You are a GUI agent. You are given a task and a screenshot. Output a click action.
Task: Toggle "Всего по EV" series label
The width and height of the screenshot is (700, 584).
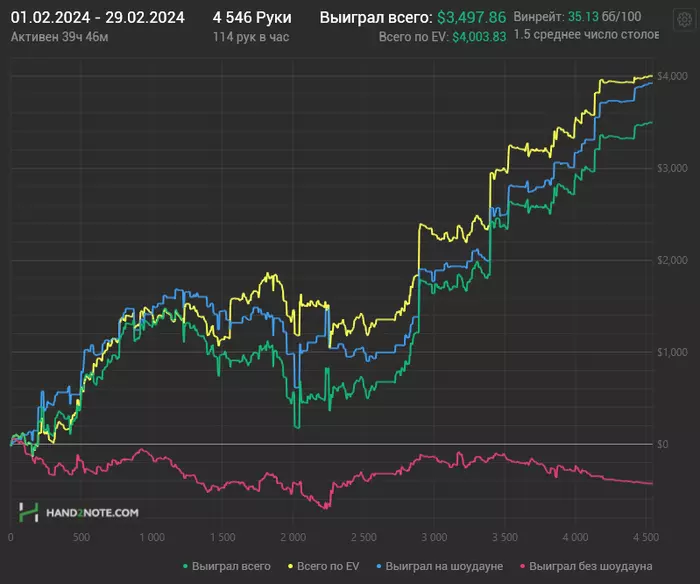click(328, 567)
